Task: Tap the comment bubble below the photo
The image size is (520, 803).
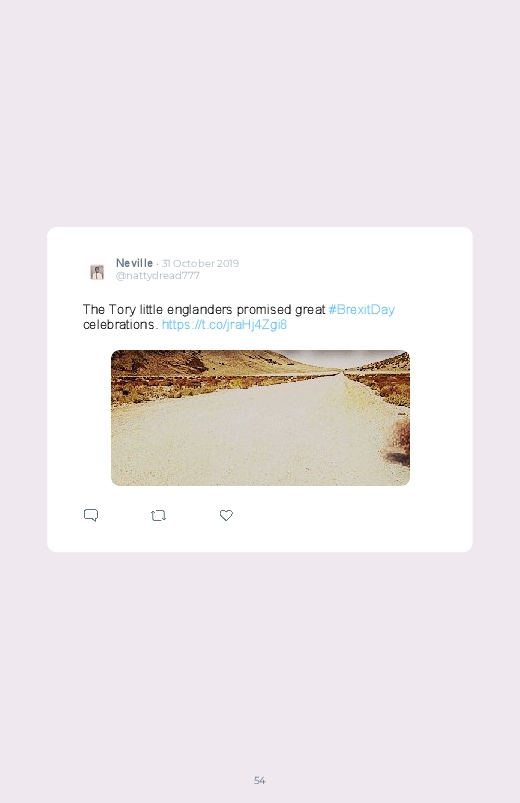Action: tap(91, 515)
